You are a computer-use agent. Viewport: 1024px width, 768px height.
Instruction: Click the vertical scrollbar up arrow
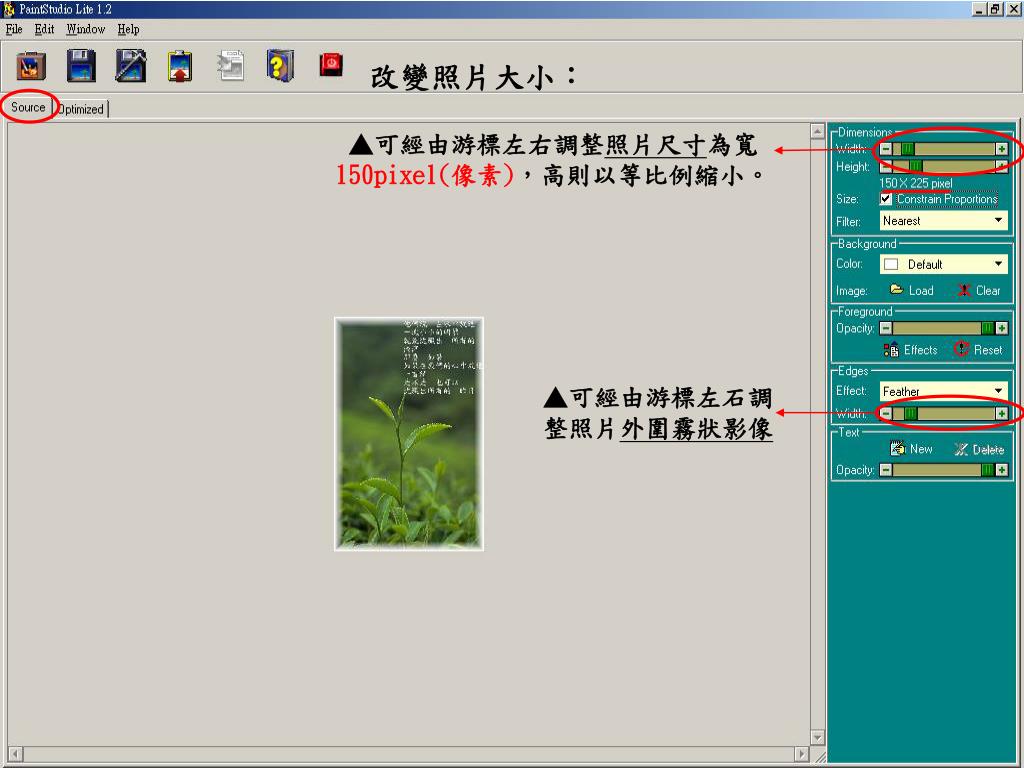(x=817, y=131)
